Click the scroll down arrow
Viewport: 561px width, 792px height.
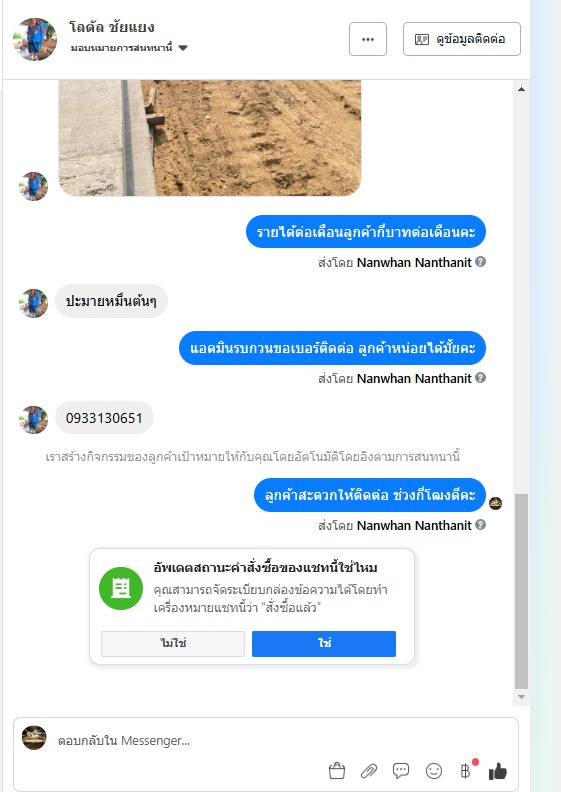pyautogui.click(x=521, y=697)
